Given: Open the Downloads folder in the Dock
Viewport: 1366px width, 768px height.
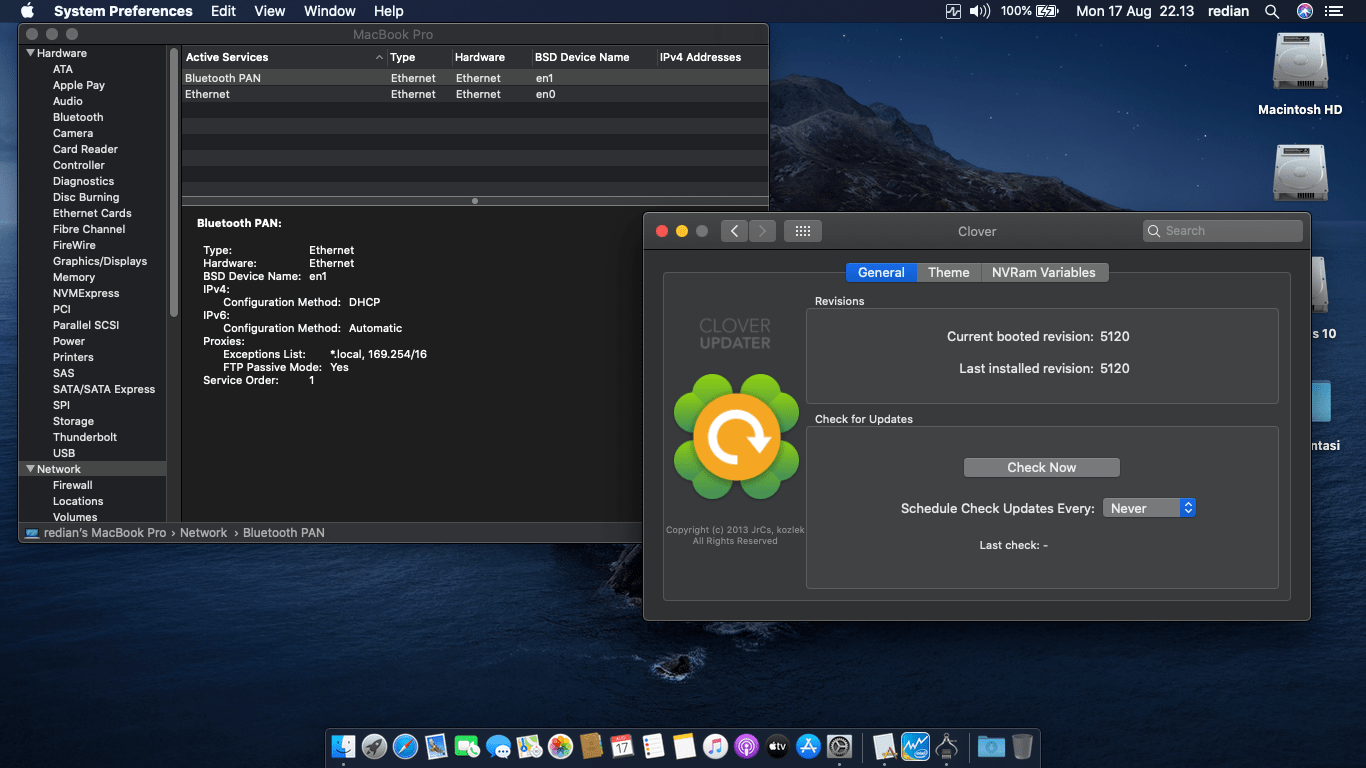Looking at the screenshot, I should pos(991,746).
